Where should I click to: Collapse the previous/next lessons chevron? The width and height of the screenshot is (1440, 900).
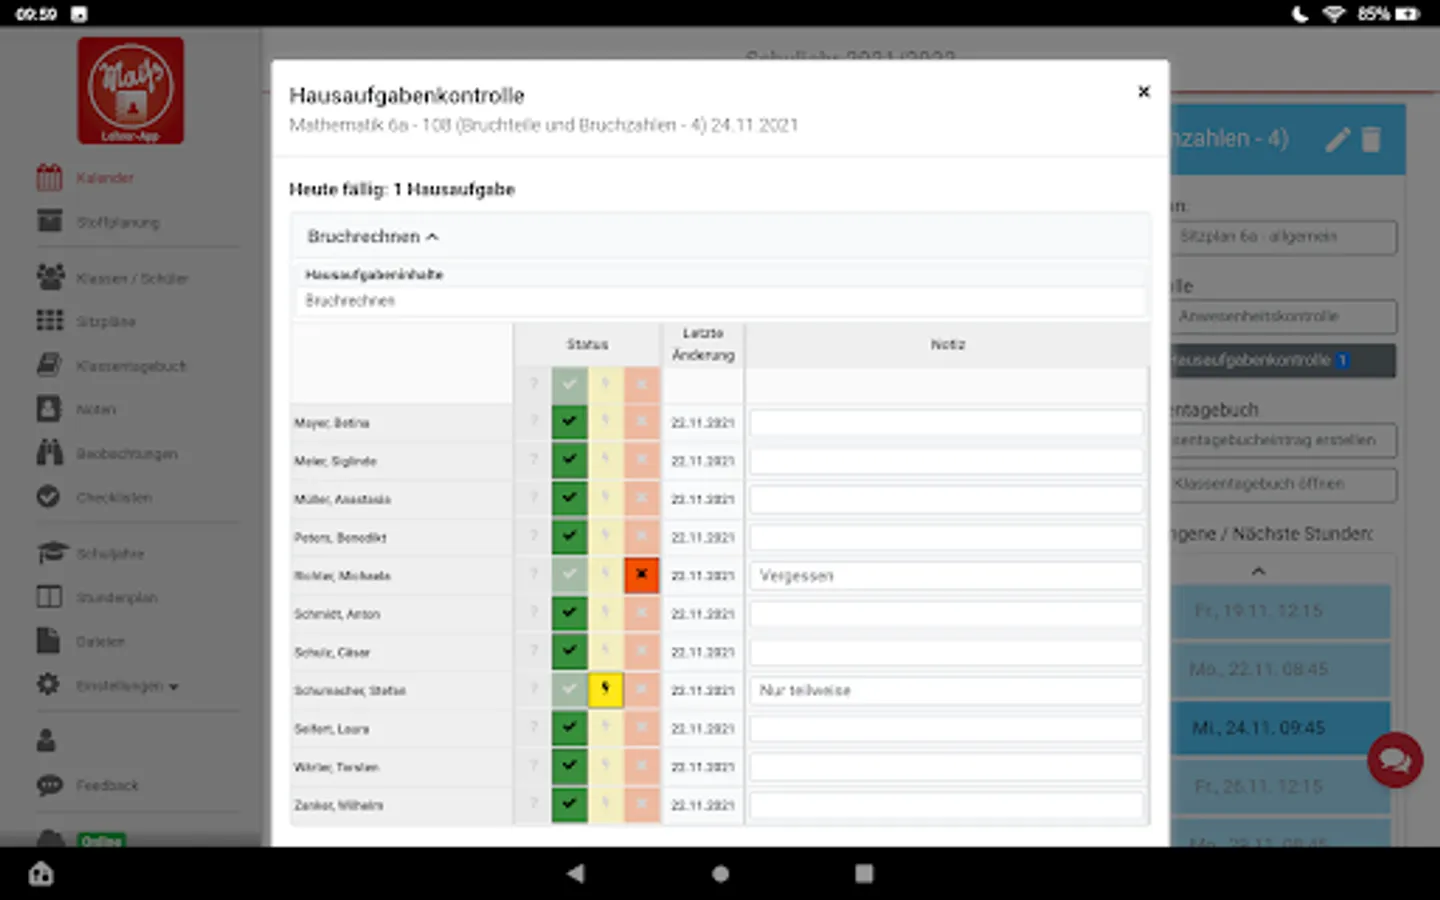1259,571
